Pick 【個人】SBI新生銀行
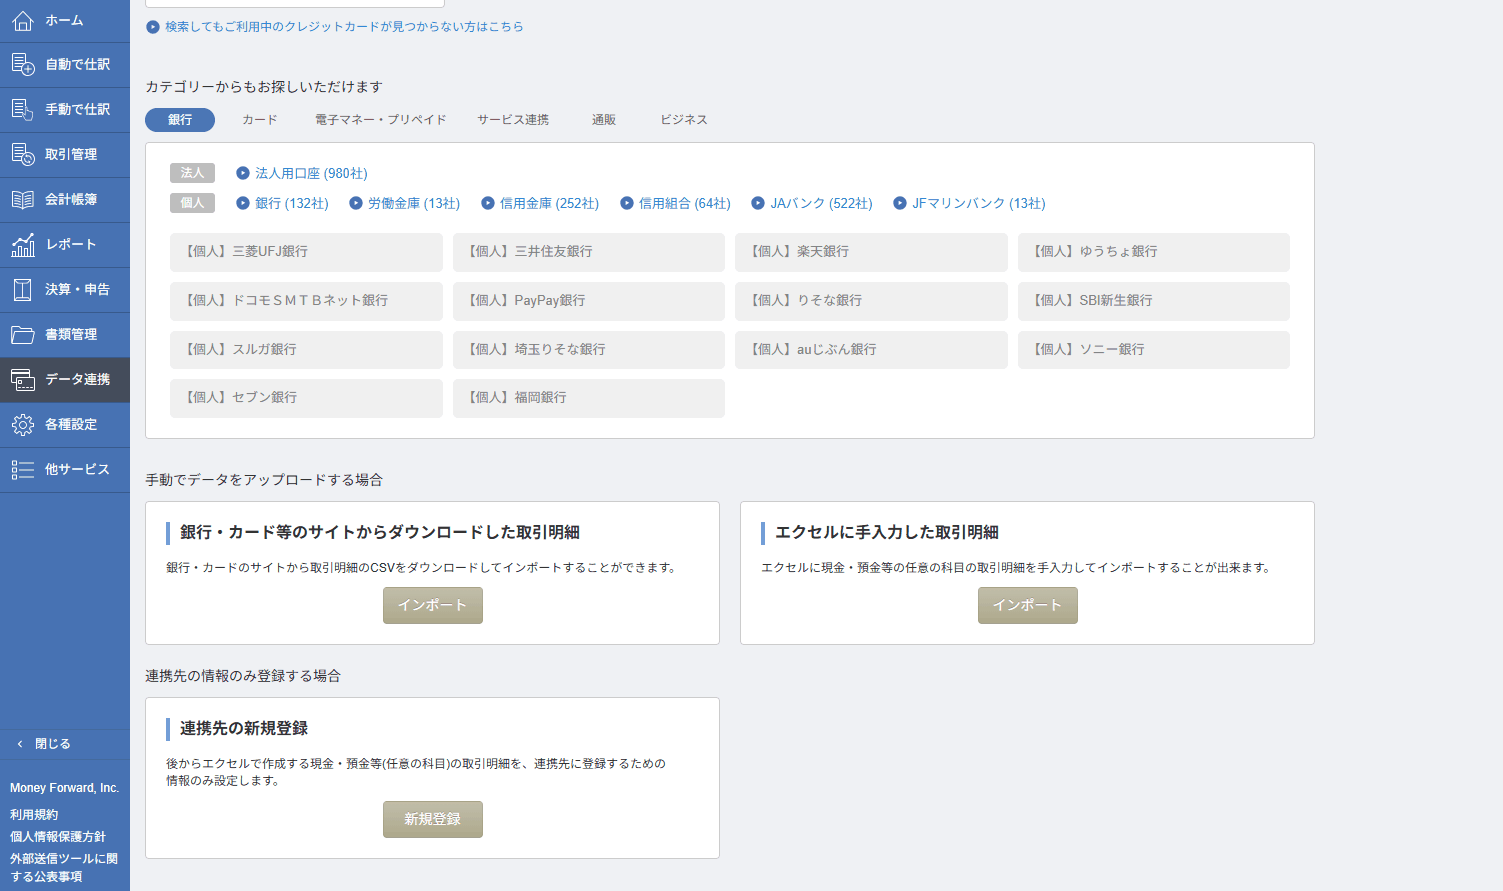The height and width of the screenshot is (891, 1503). pyautogui.click(x=1154, y=301)
